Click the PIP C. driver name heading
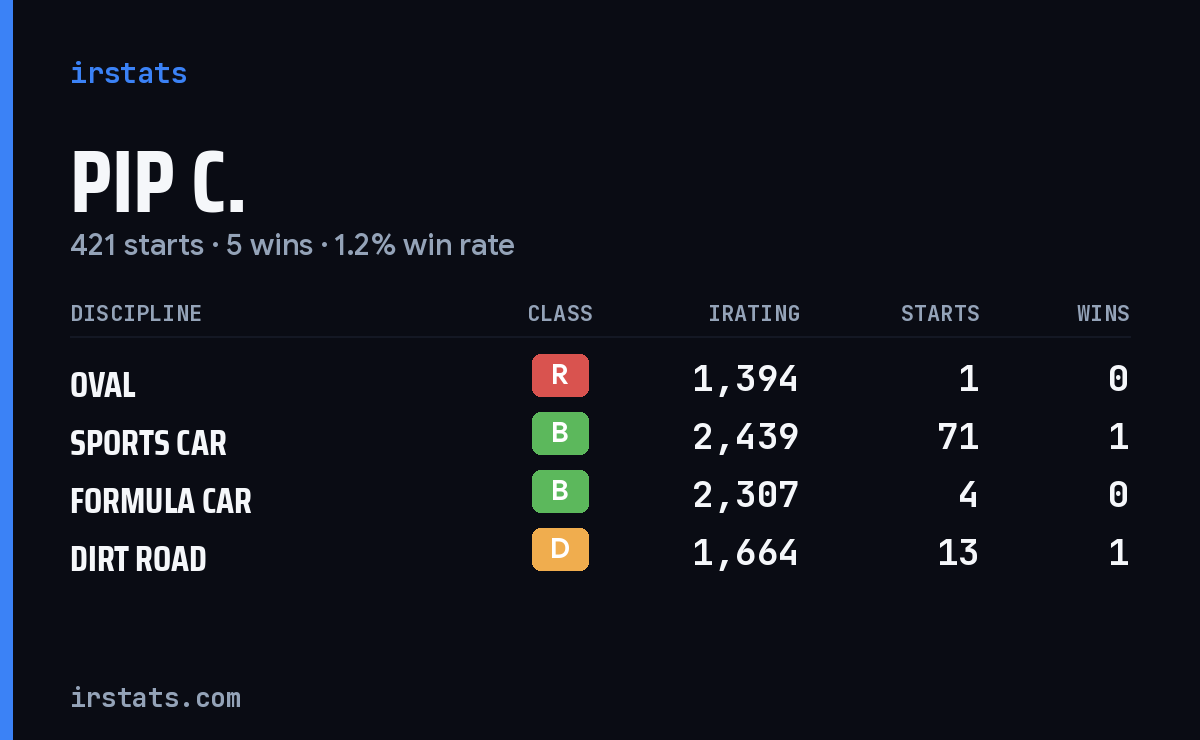Screen dimensions: 1200x740 [158, 183]
